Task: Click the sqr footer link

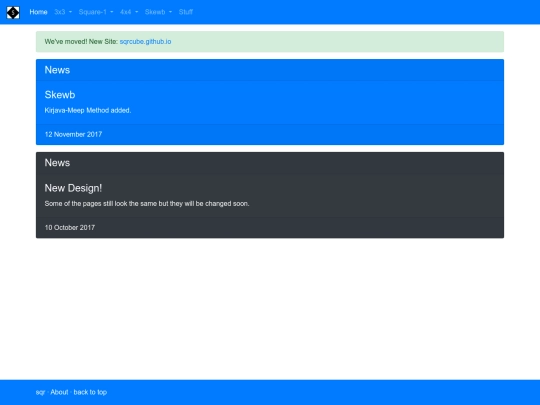Action: coord(40,392)
